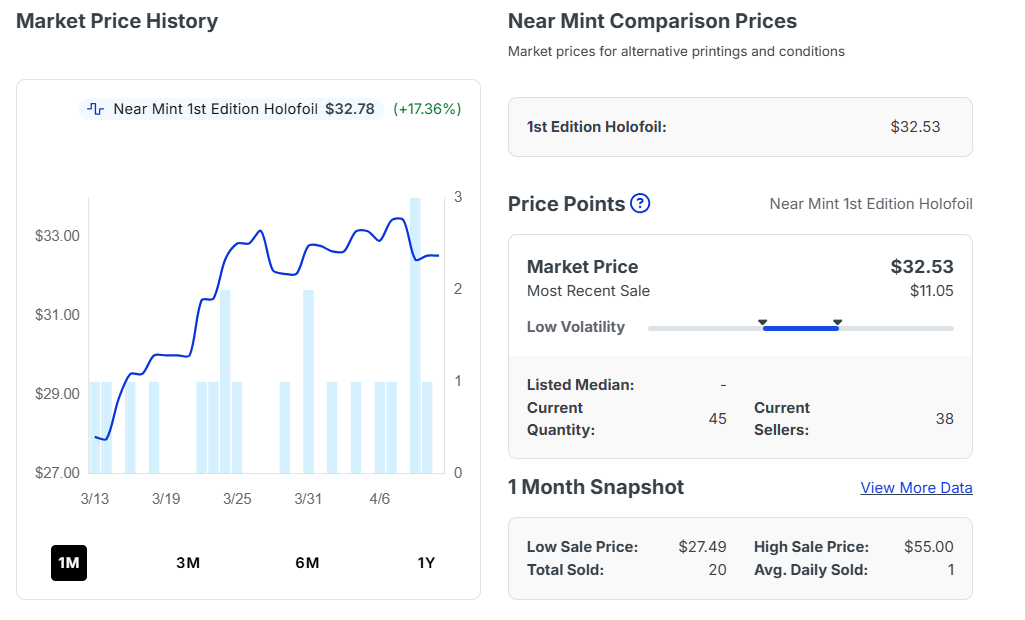Click the starting point of the blue price line
This screenshot has height=620, width=1025.
tap(95, 436)
